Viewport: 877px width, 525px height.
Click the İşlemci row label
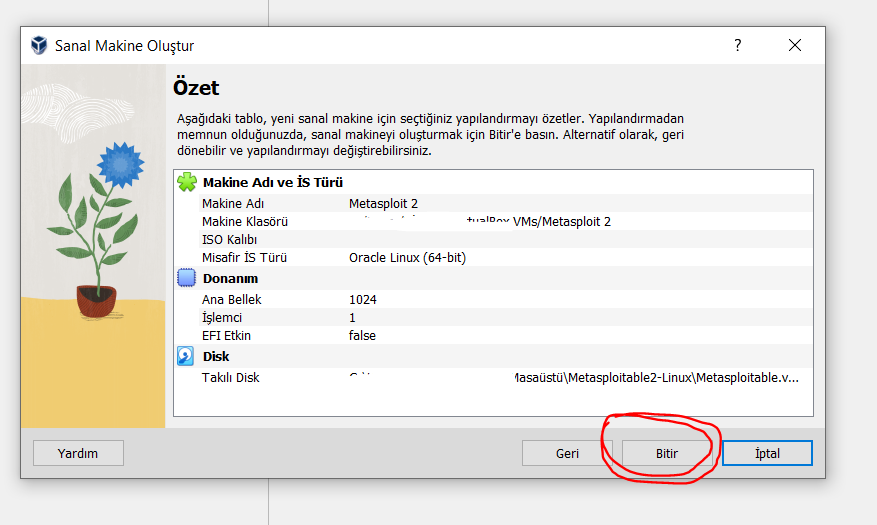pyautogui.click(x=221, y=318)
